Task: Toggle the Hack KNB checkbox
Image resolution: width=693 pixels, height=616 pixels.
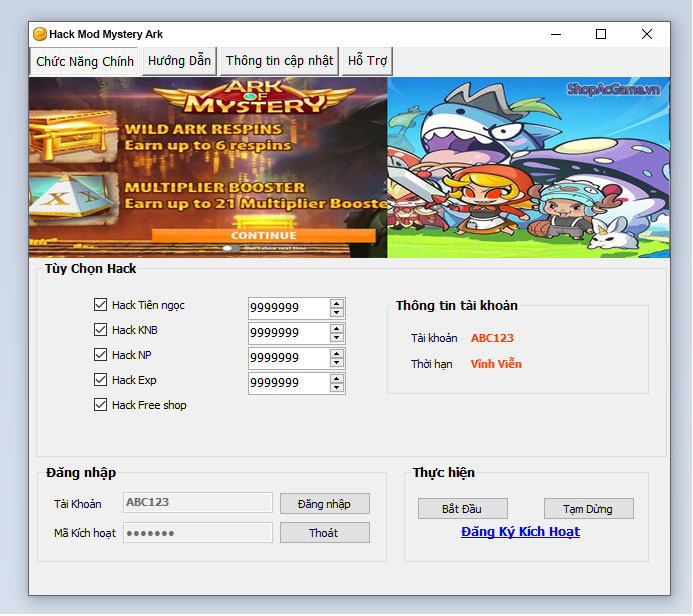Action: 100,330
